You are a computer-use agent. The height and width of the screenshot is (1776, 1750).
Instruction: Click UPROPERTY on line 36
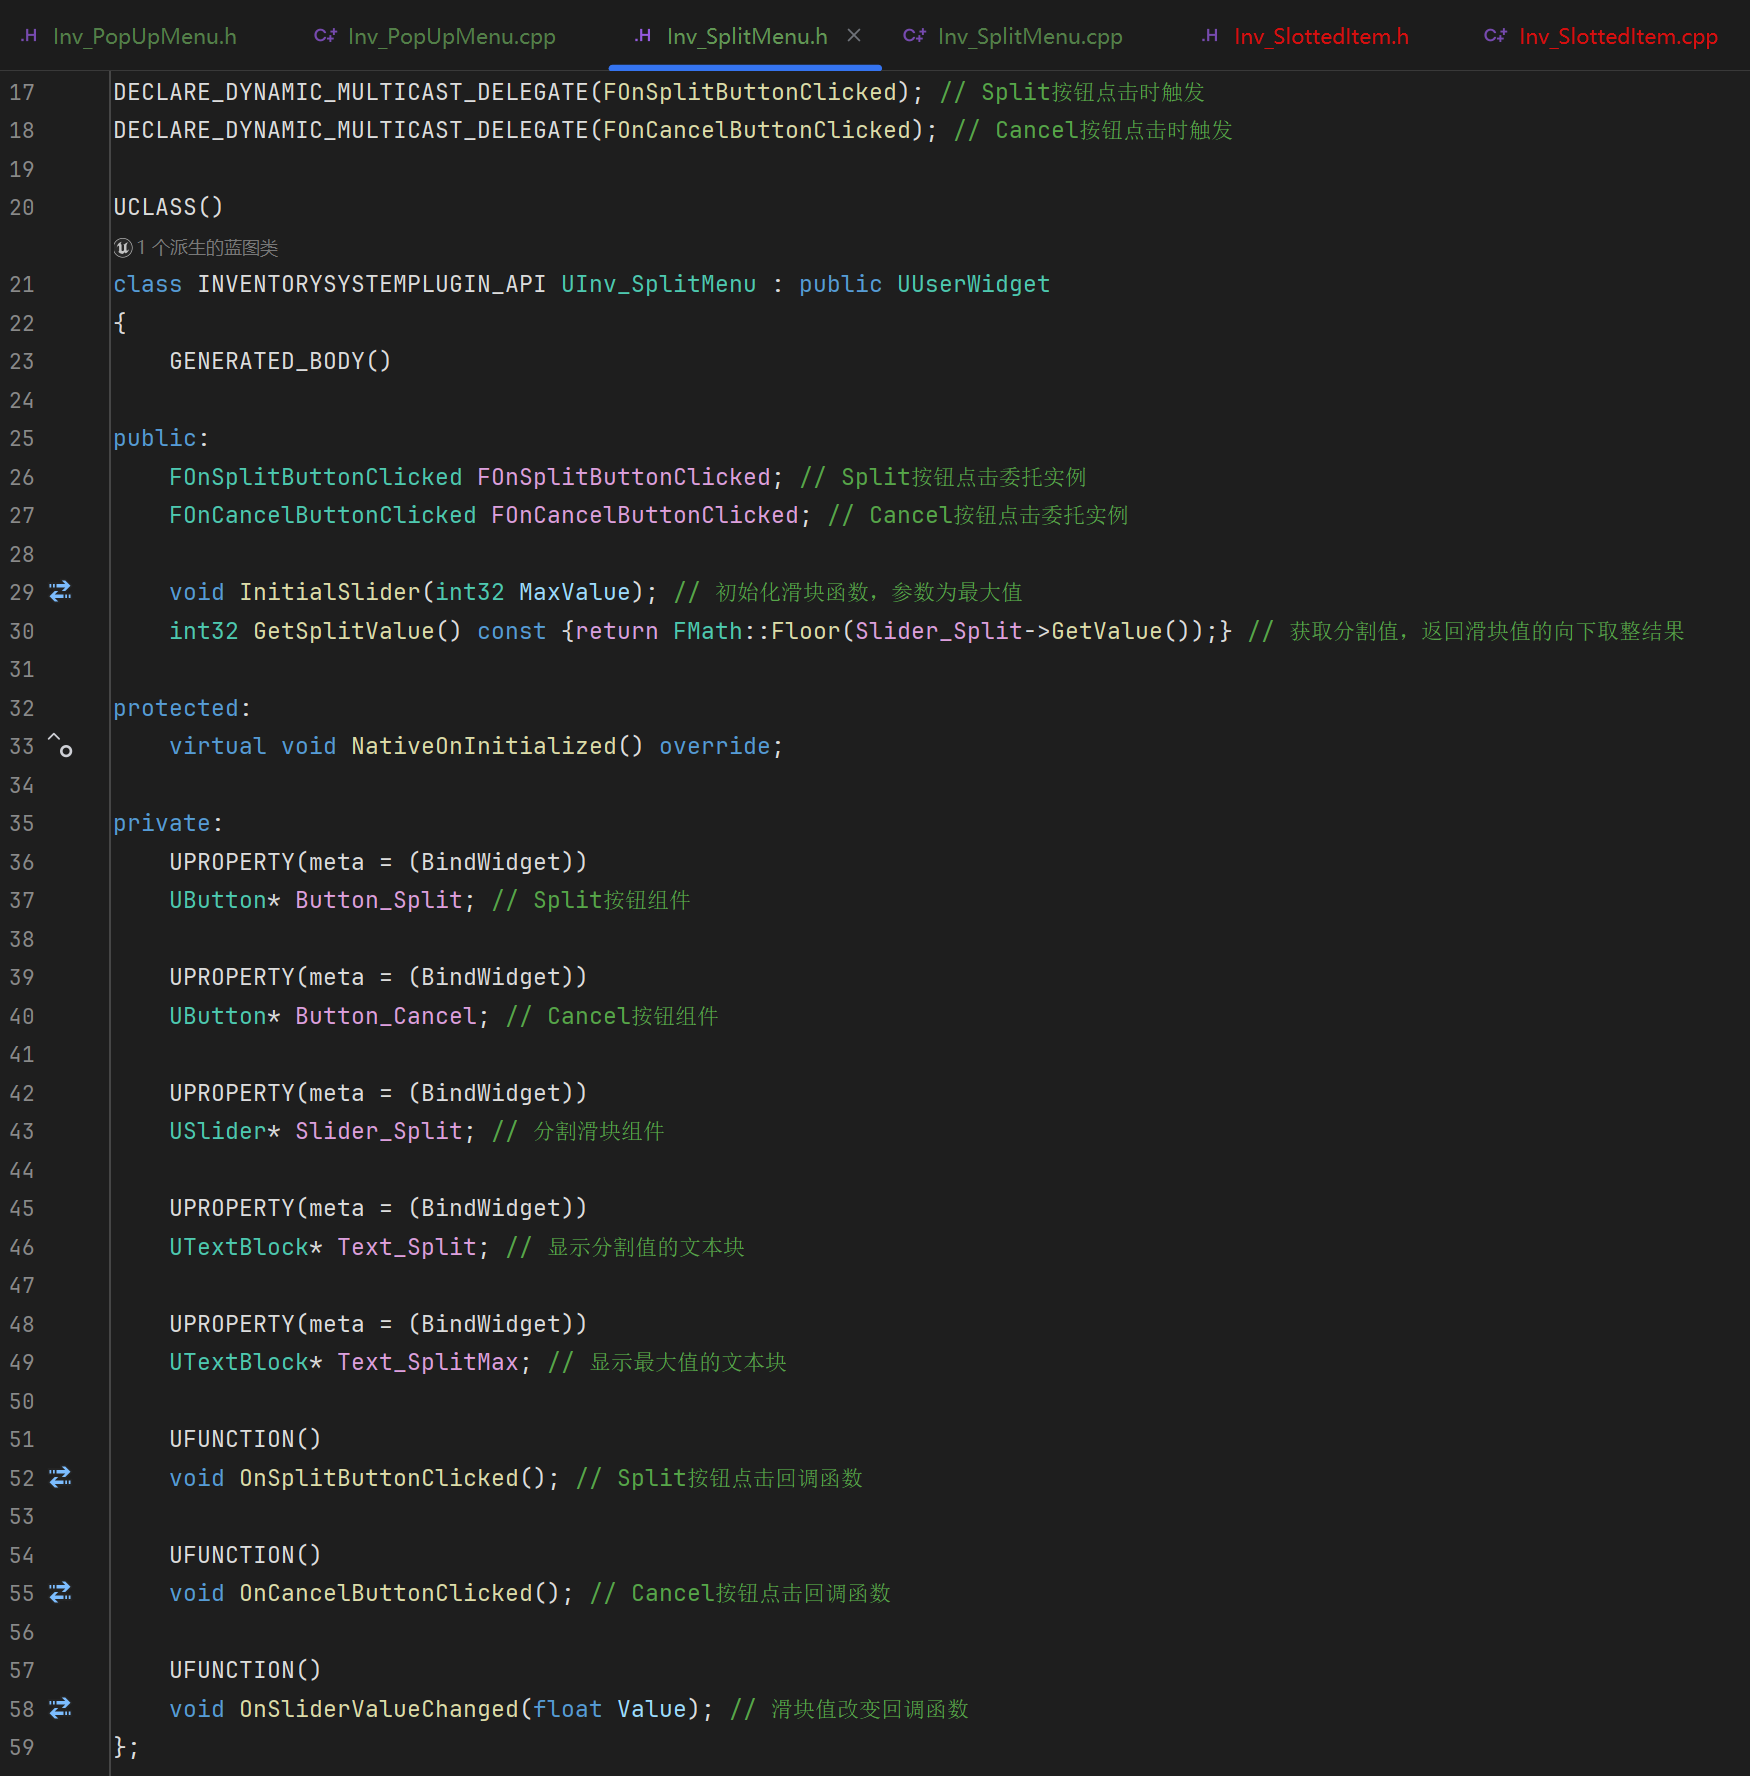232,862
